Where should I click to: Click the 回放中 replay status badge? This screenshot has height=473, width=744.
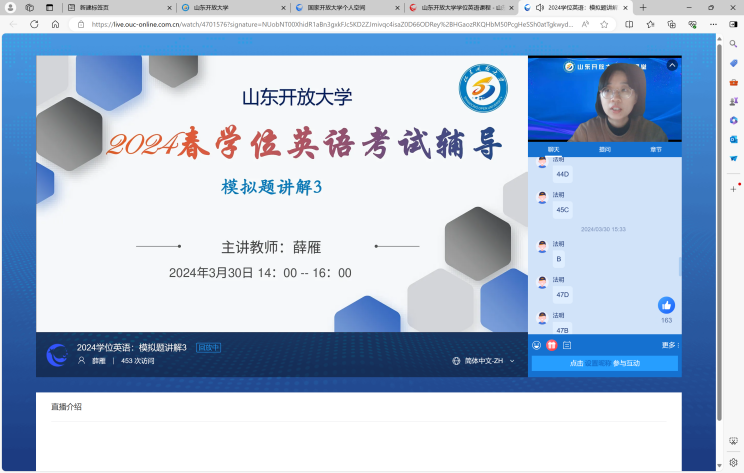pyautogui.click(x=208, y=348)
